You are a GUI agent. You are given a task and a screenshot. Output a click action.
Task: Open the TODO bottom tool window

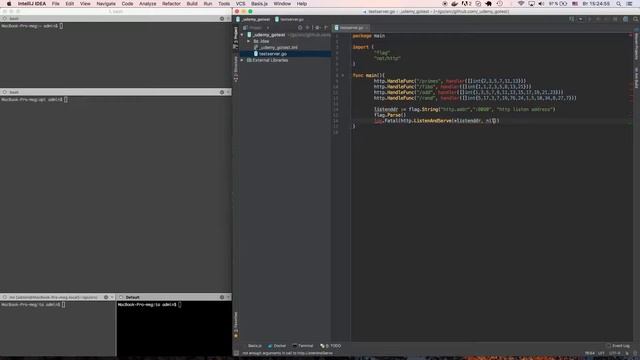pos(331,346)
